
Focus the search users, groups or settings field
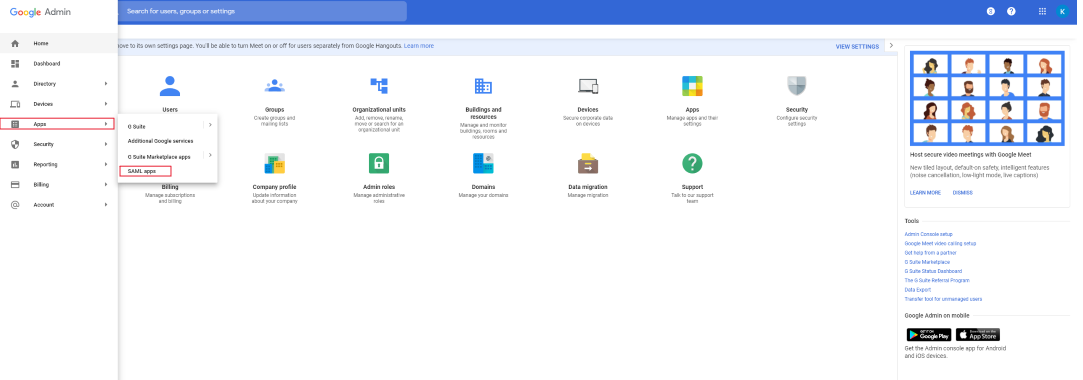[263, 11]
